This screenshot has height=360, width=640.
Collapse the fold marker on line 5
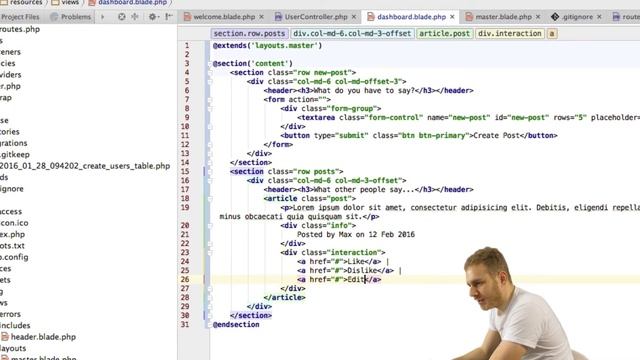point(210,82)
